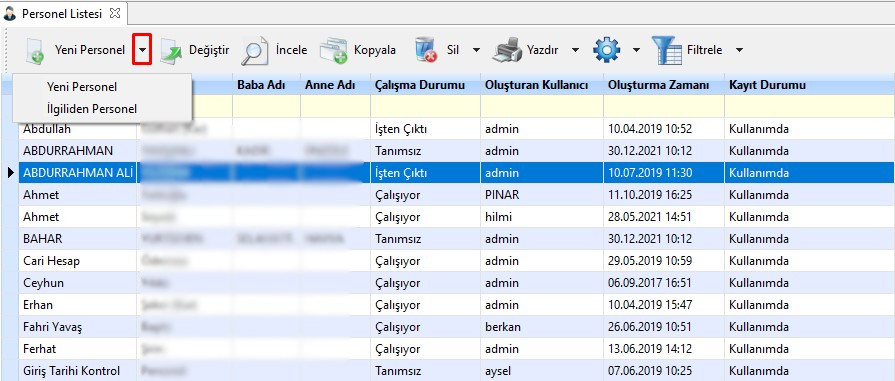This screenshot has width=895, height=381.
Task: Close the Personel Listesi tab
Action: pyautogui.click(x=115, y=13)
